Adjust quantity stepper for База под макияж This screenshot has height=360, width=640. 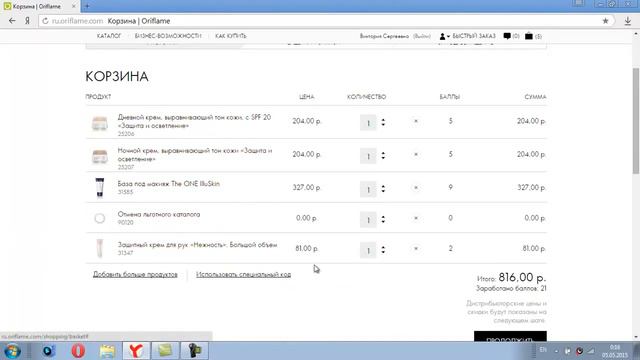(x=383, y=189)
